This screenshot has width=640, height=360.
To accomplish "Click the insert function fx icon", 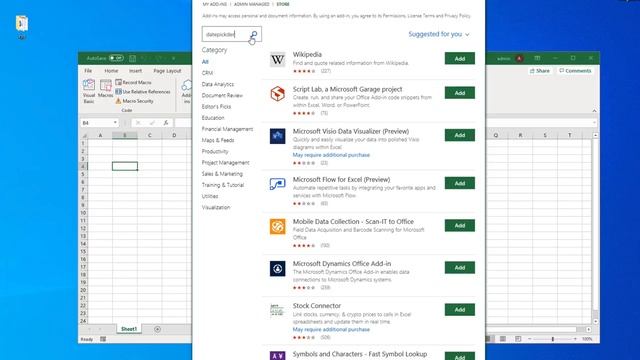I will pos(166,123).
